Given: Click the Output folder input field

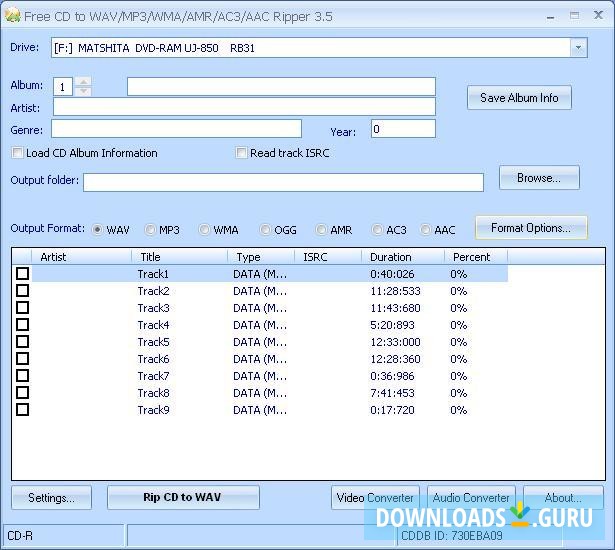Looking at the screenshot, I should pos(283,182).
